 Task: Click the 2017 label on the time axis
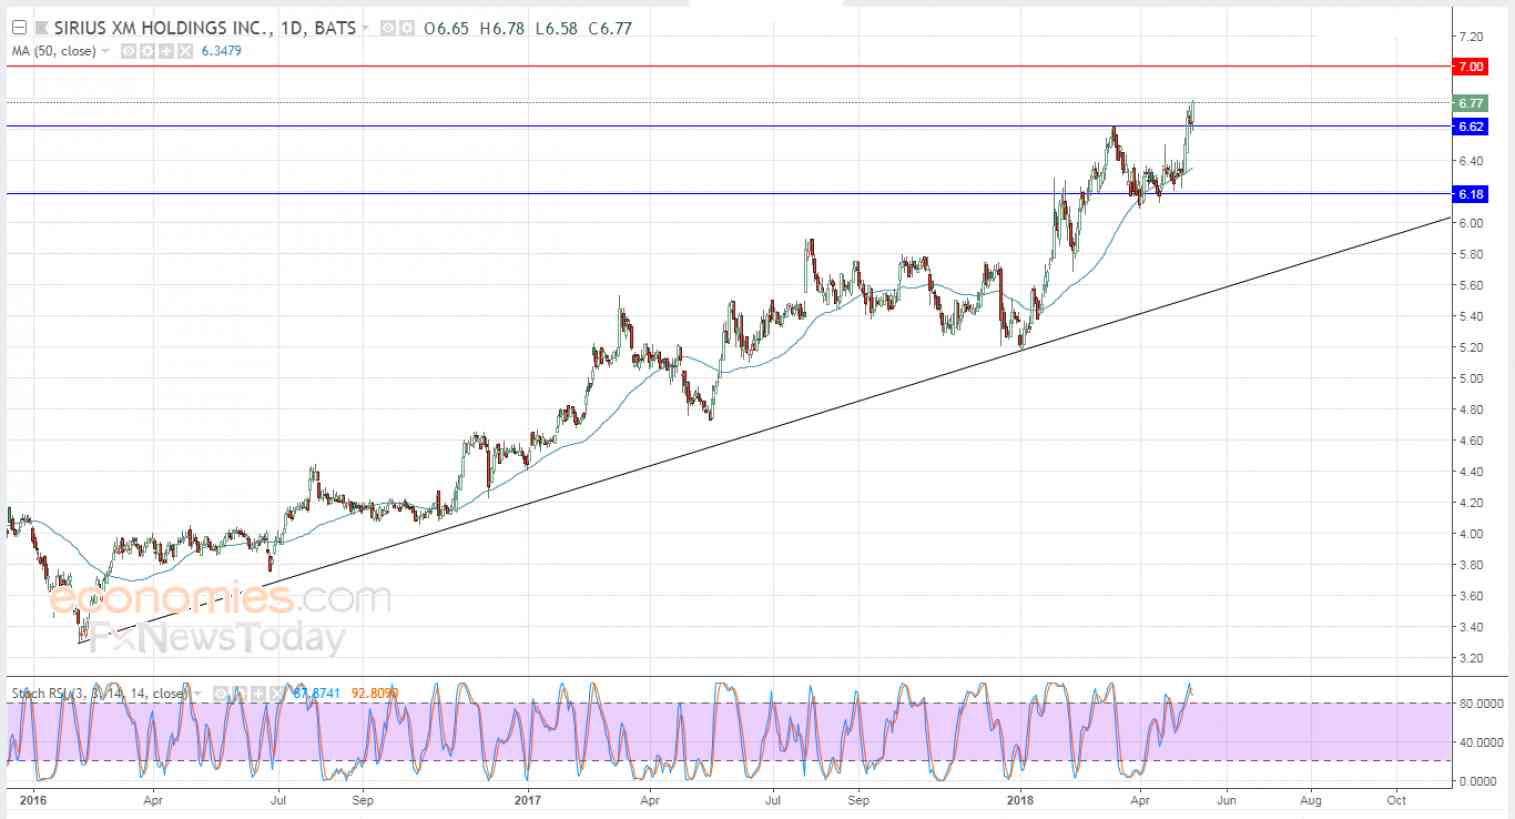(527, 800)
